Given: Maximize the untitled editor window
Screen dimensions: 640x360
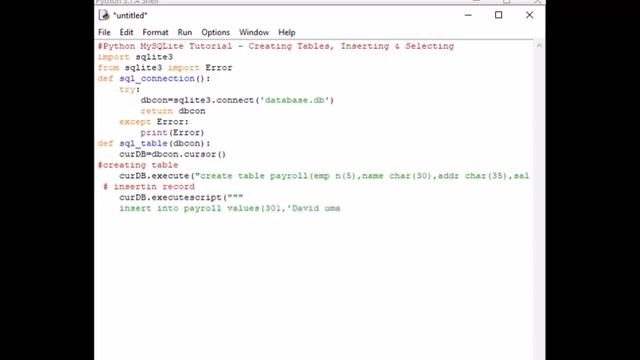Looking at the screenshot, I should [498, 15].
